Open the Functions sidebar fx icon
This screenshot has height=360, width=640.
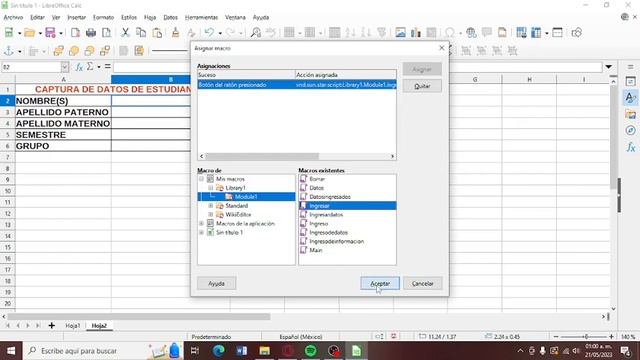pyautogui.click(x=631, y=147)
